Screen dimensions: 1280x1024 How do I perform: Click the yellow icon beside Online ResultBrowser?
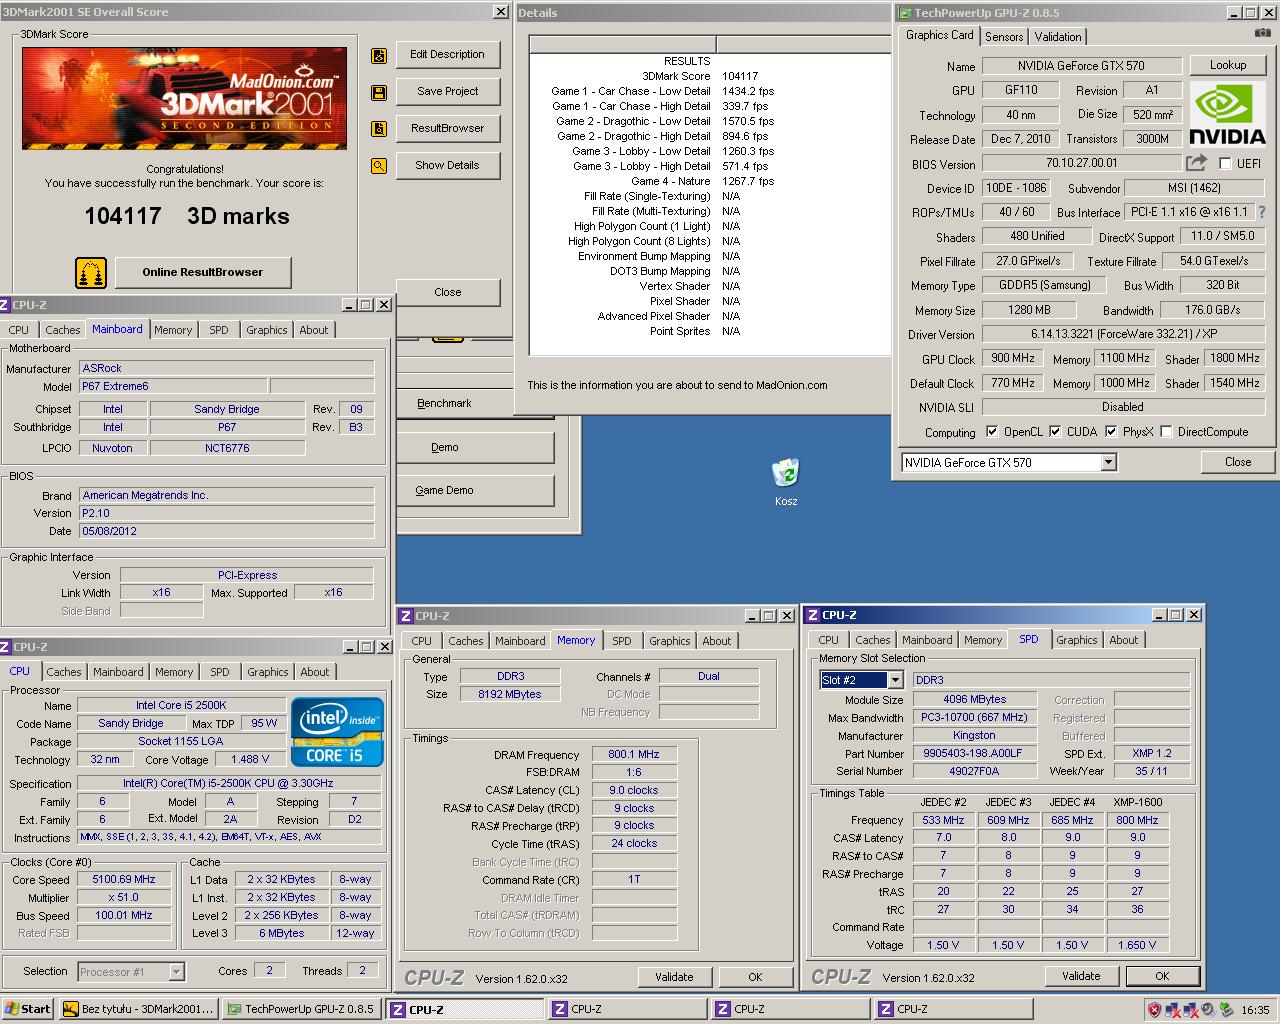pos(91,272)
